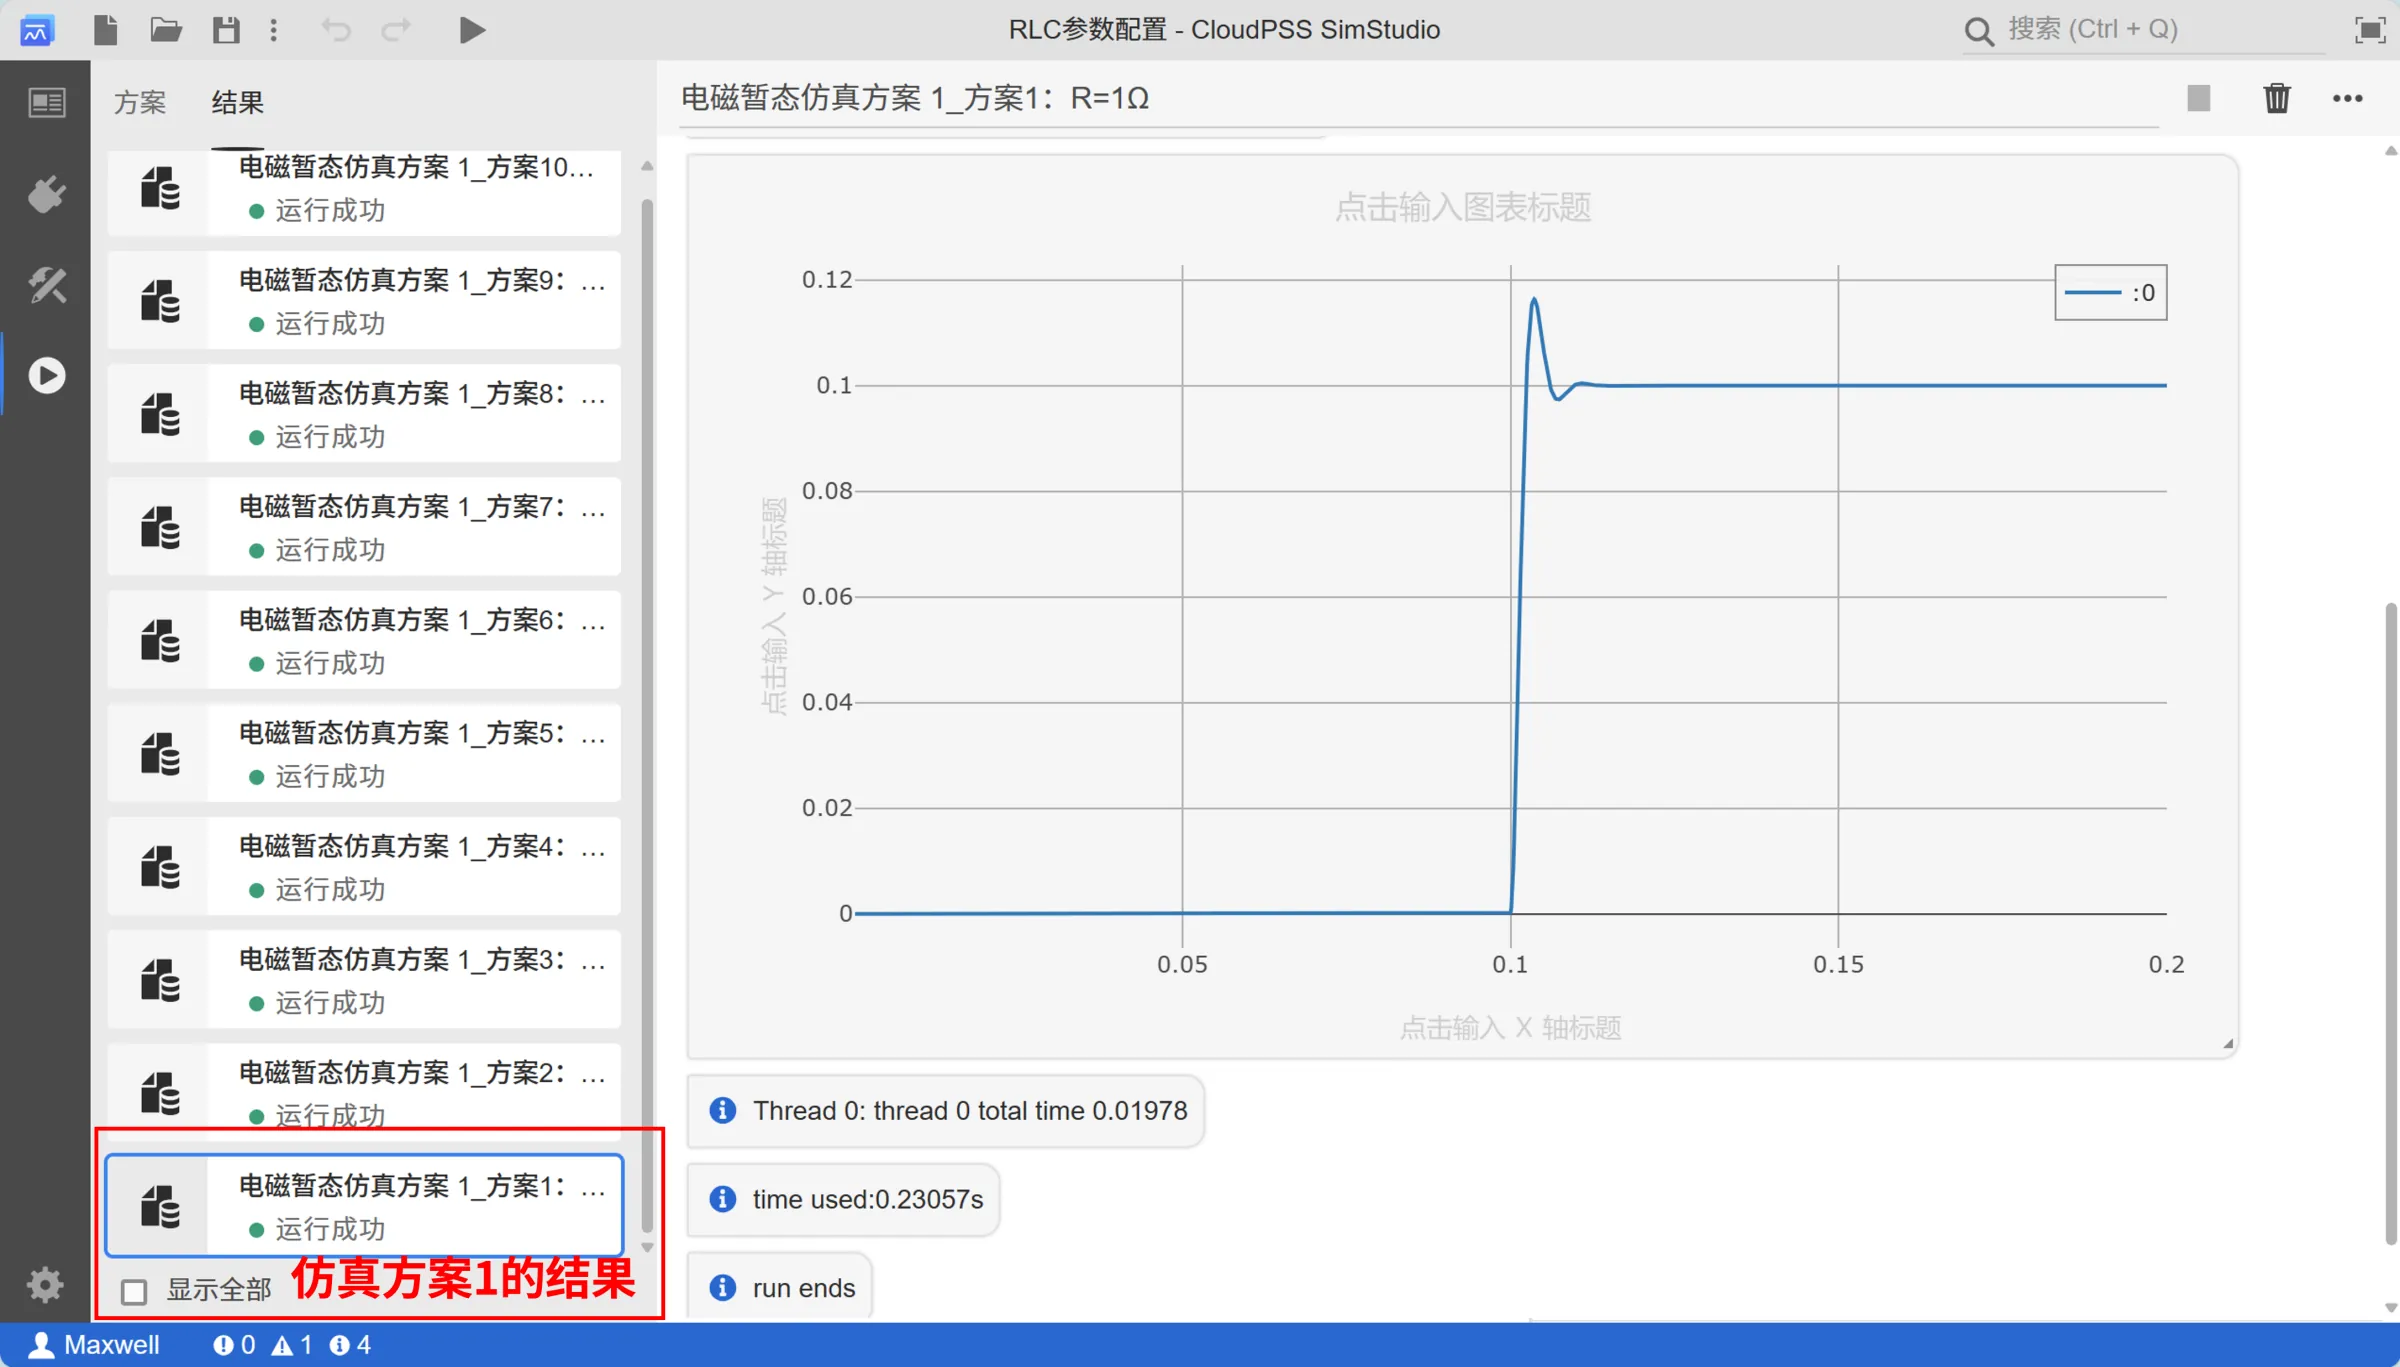2400x1367 pixels.
Task: Click the database icon of 方案7 result
Action: tap(160, 527)
